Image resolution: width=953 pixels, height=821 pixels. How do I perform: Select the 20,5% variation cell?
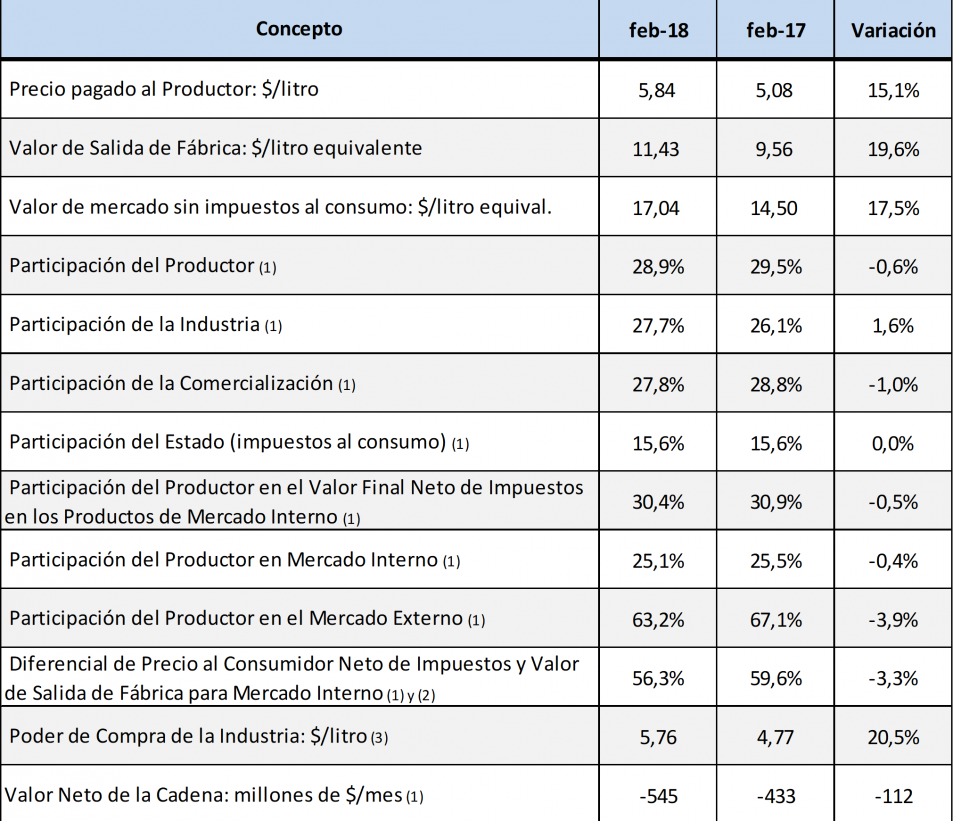coord(893,737)
